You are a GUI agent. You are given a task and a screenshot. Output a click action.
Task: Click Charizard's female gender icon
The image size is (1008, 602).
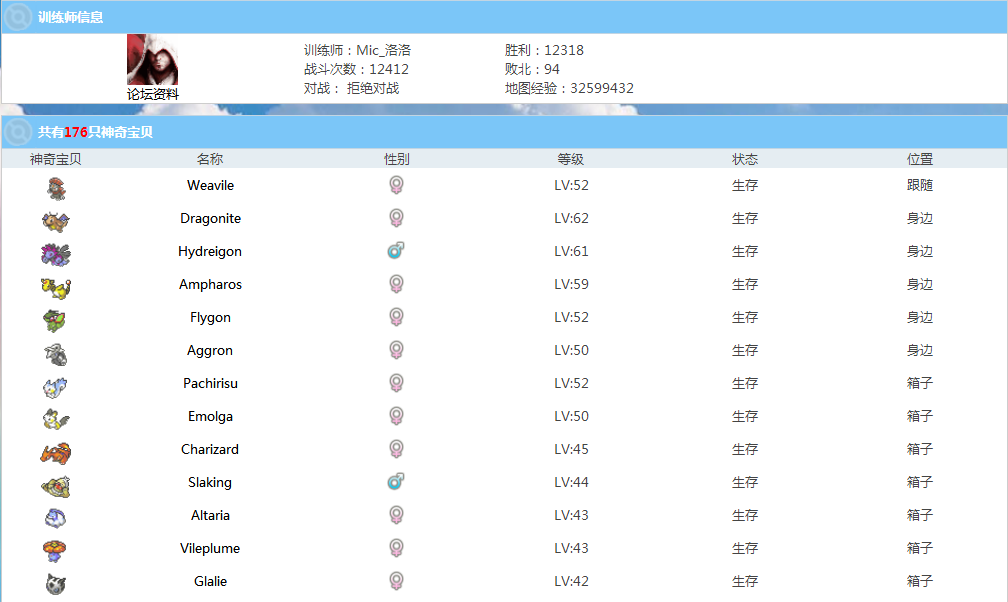[x=397, y=449]
